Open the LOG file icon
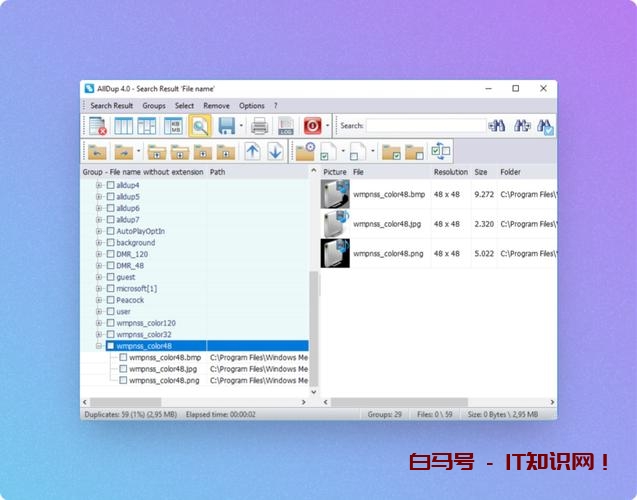 [286, 126]
